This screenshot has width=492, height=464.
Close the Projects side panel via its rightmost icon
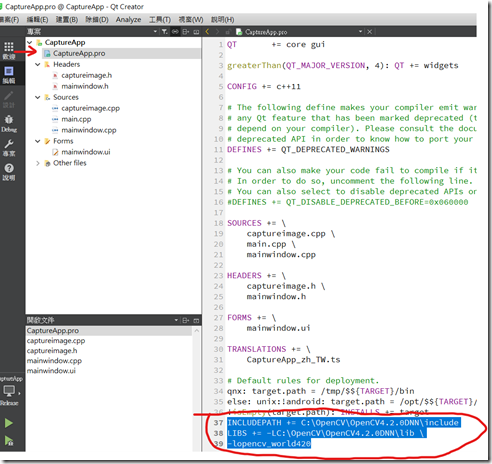(196, 32)
